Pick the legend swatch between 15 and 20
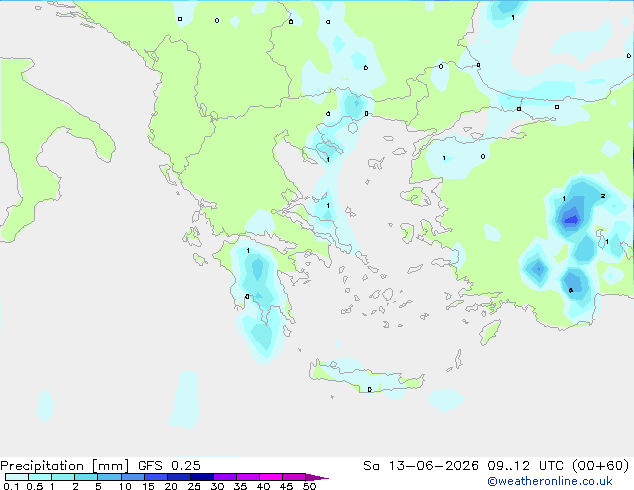Image resolution: width=634 pixels, height=490 pixels. pyautogui.click(x=155, y=477)
